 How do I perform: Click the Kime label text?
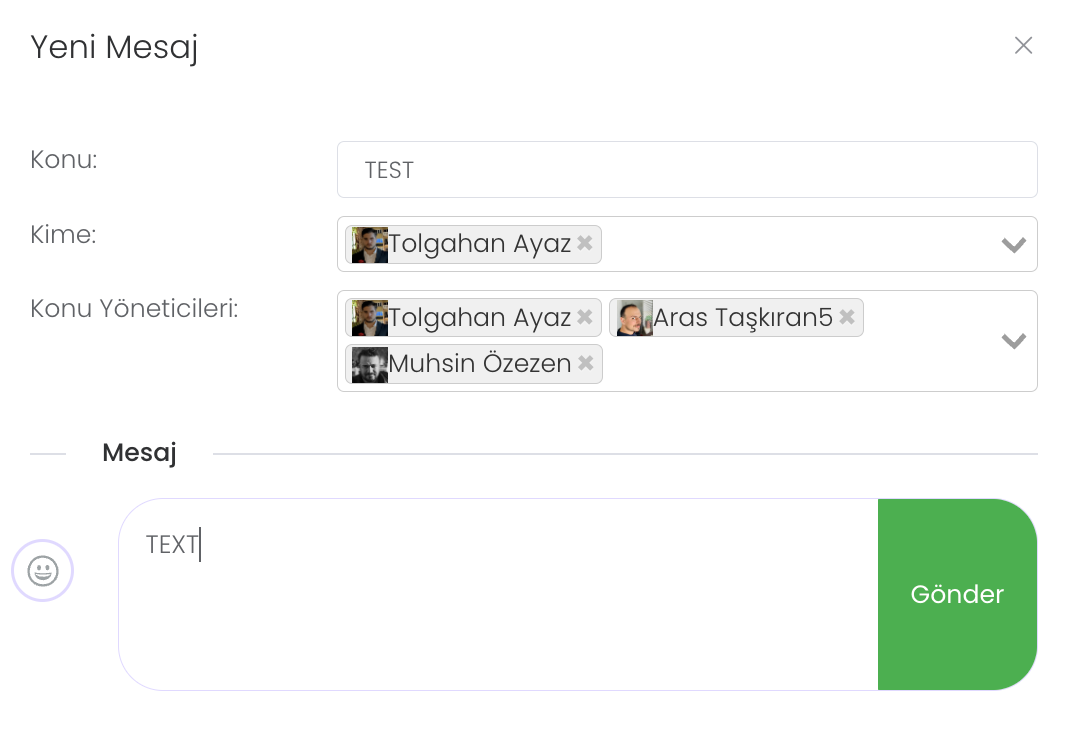pyautogui.click(x=63, y=234)
